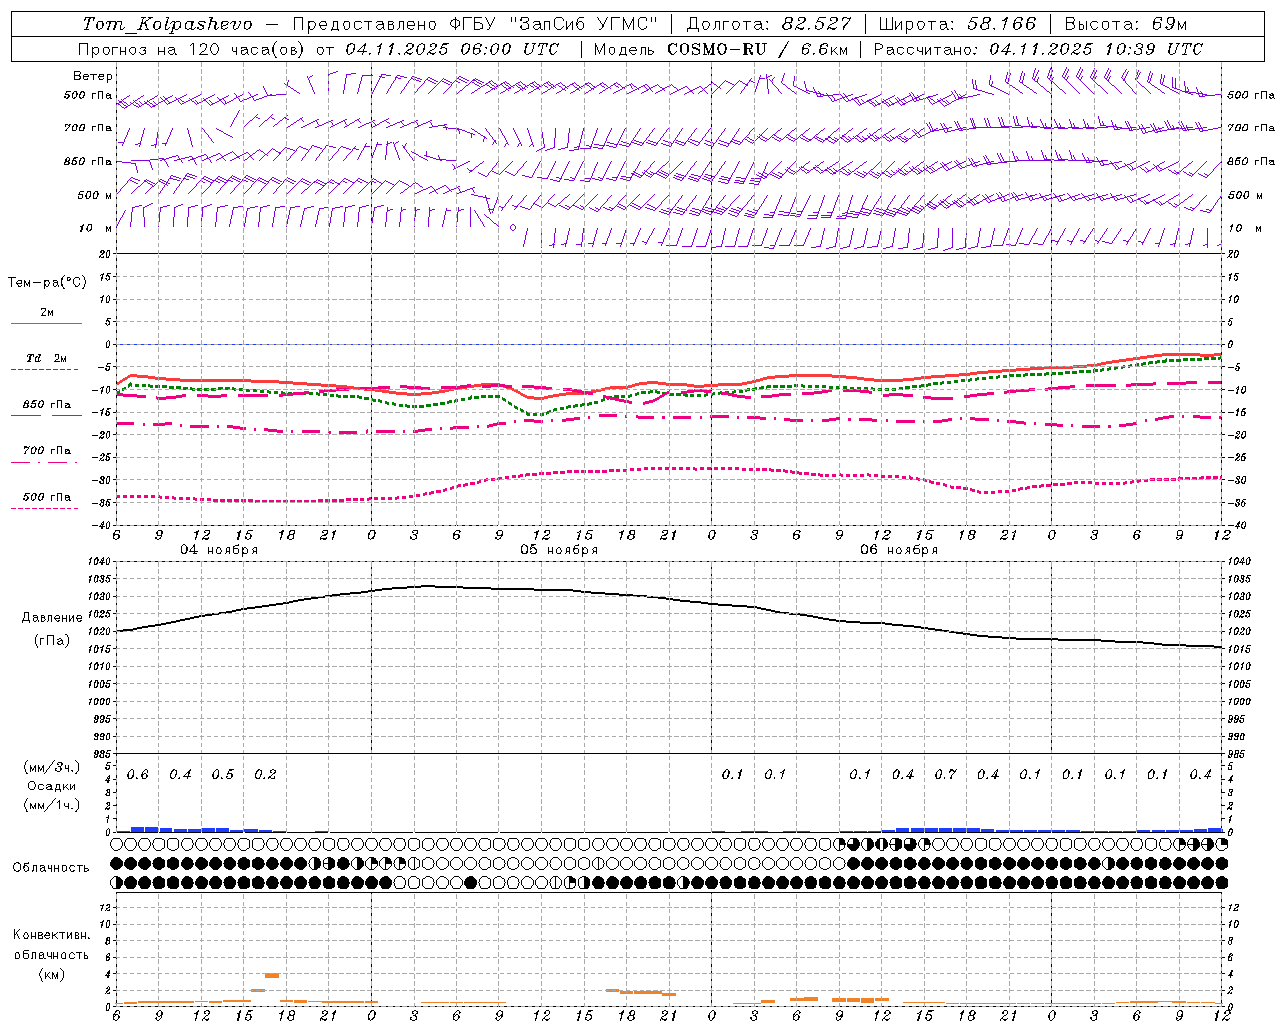The image size is (1280, 1024).
Task: Click the forecast start '04.11.2025 06:00 UTC'
Action: coord(452,49)
